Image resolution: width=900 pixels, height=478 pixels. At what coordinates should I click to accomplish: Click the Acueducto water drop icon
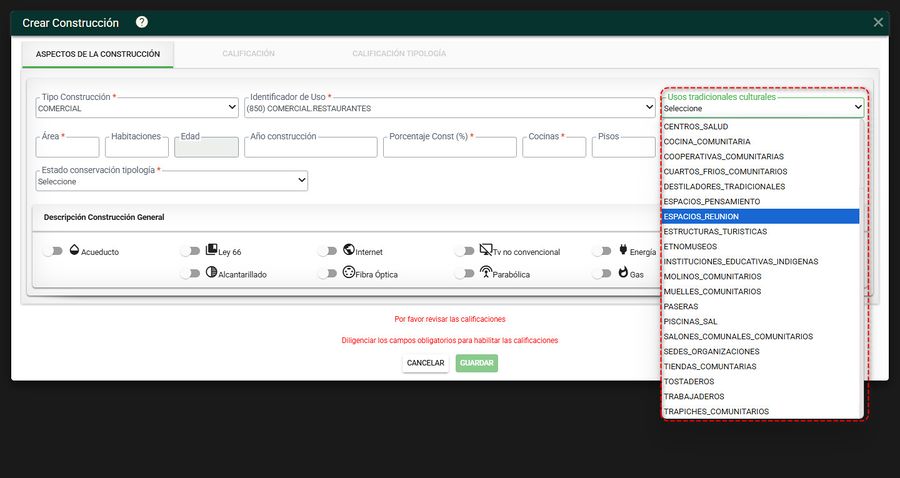75,250
